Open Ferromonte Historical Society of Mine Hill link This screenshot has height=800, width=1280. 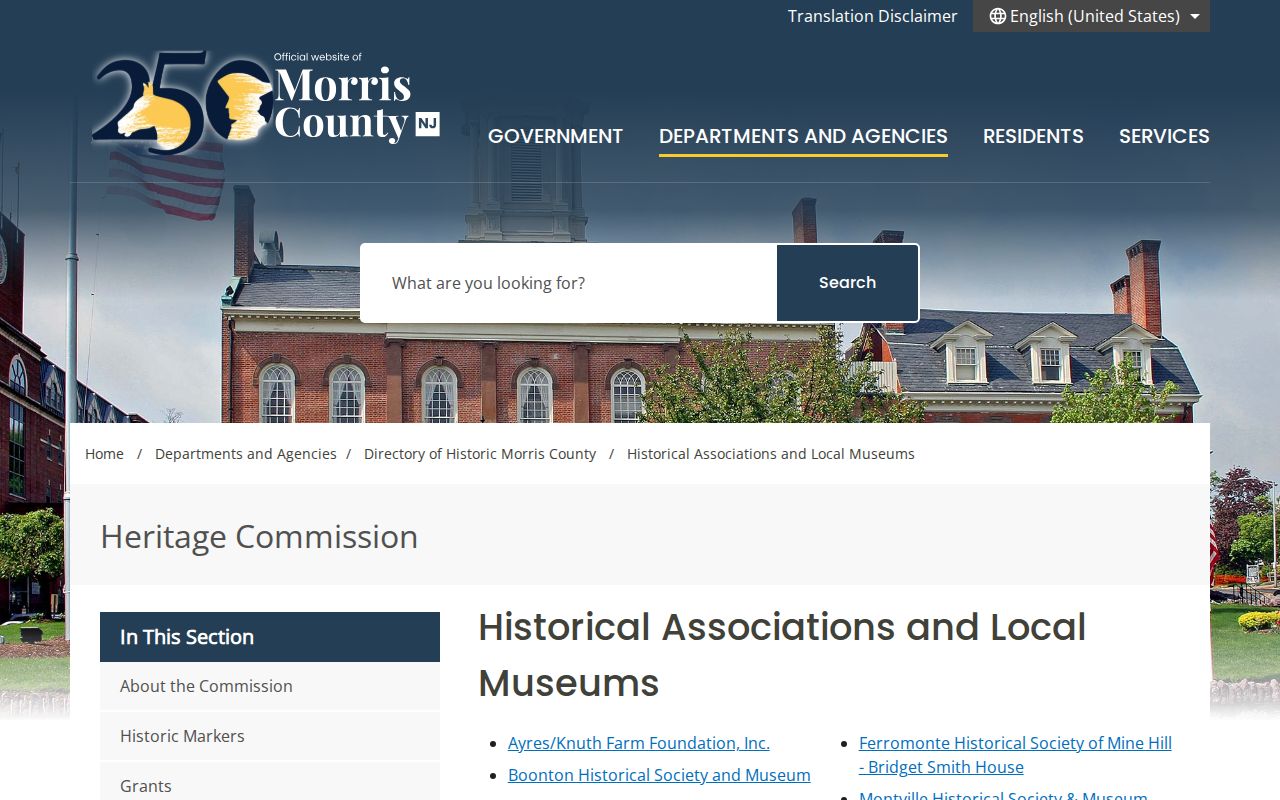click(1015, 755)
